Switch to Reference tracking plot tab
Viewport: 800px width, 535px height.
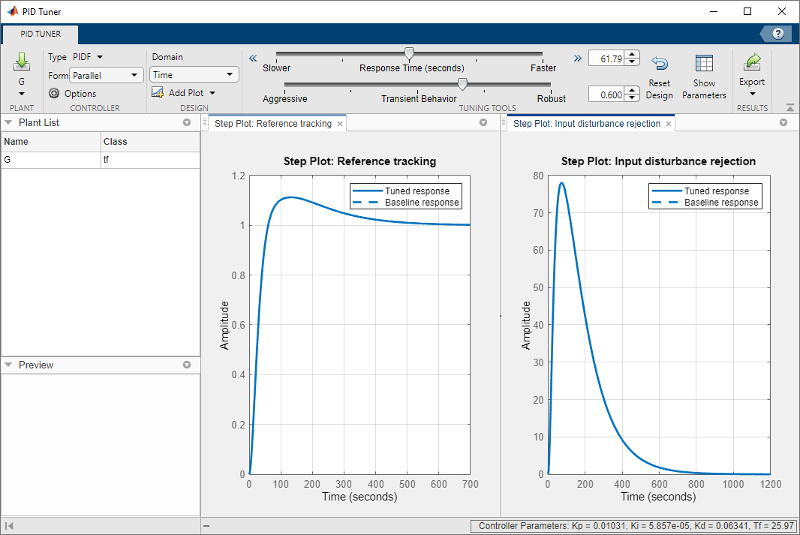click(270, 124)
